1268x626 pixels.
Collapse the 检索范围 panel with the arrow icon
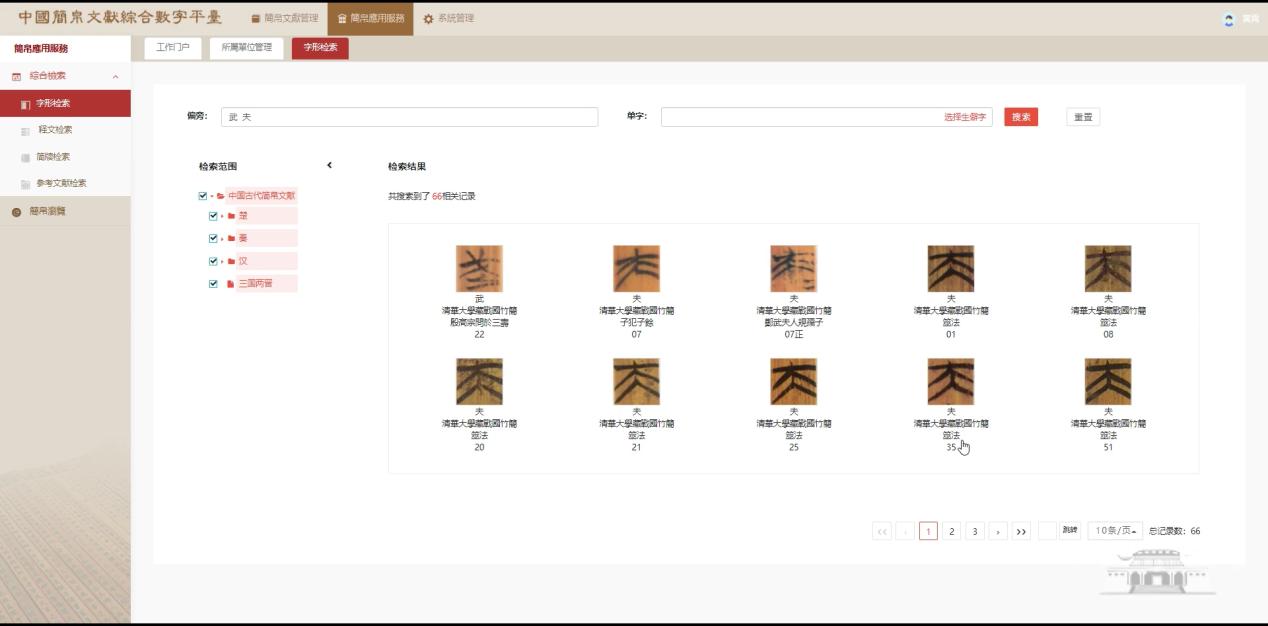point(329,166)
